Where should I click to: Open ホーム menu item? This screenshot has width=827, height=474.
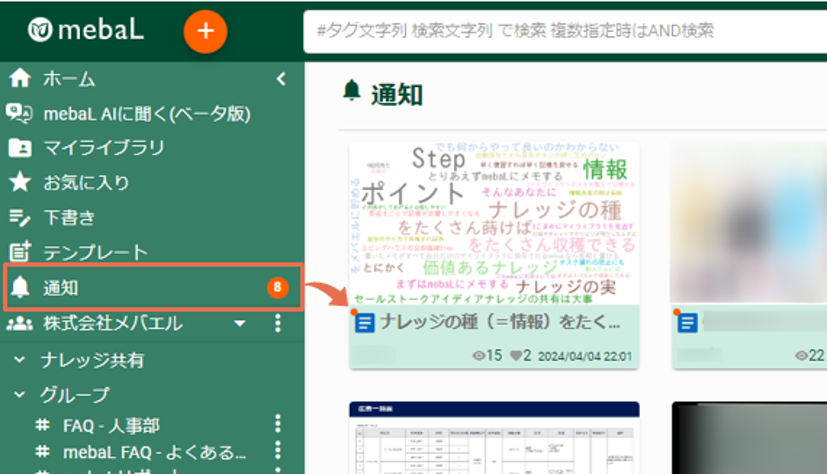(69, 79)
